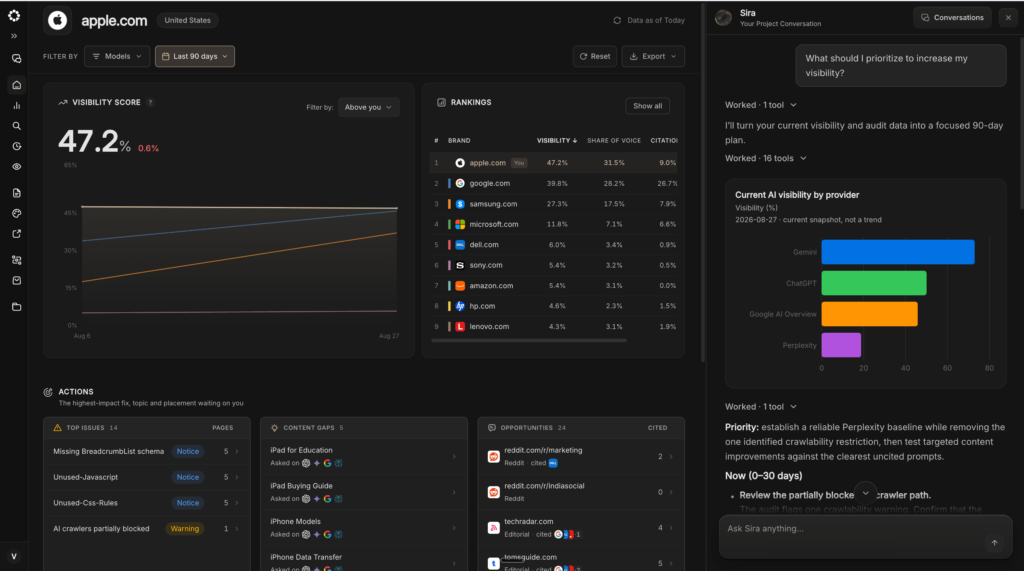Click the Notice badge on Unused-Javascript row
The image size is (1024, 571).
[187, 477]
